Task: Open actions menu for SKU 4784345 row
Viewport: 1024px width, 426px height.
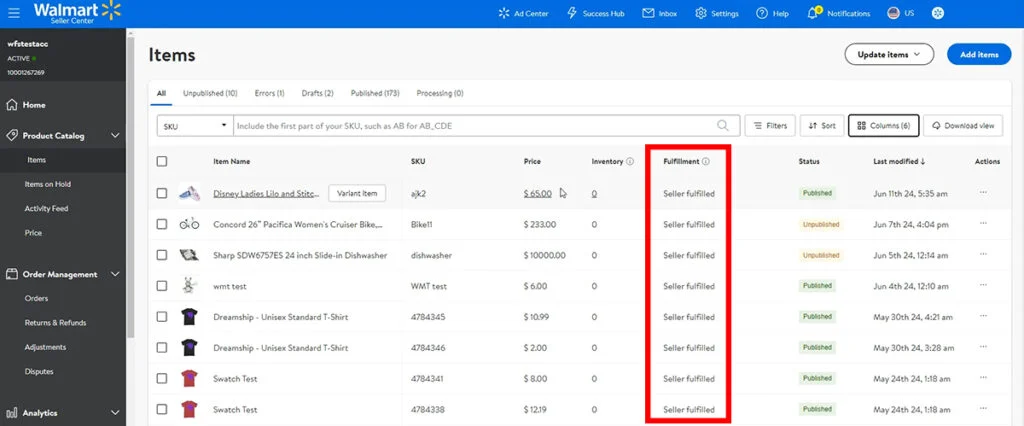Action: tap(983, 316)
